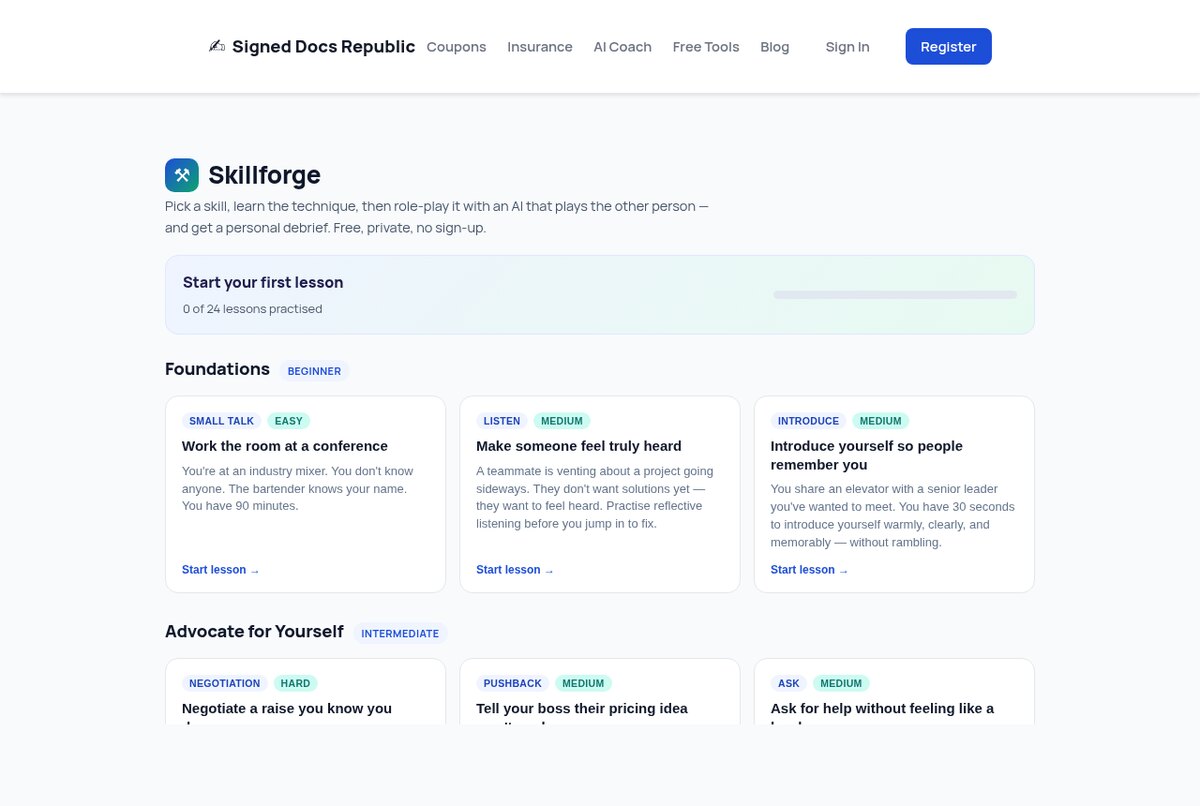Click the Signed Docs Republic logo icon
Viewport: 1200px width, 806px height.
point(216,46)
